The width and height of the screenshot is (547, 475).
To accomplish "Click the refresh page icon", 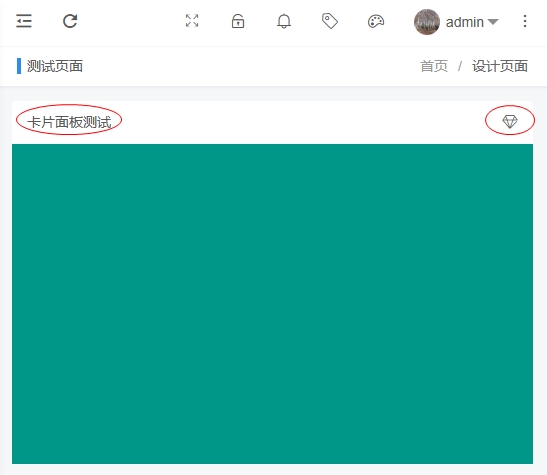I will click(x=70, y=21).
